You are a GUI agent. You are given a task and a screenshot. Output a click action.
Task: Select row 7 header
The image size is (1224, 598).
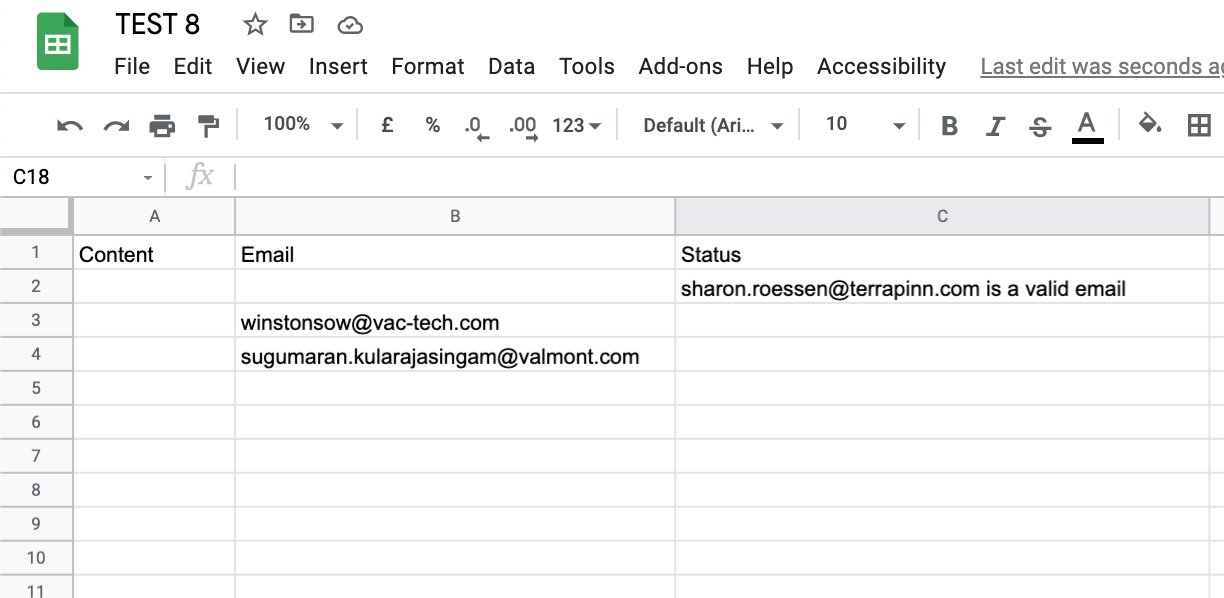click(x=36, y=456)
